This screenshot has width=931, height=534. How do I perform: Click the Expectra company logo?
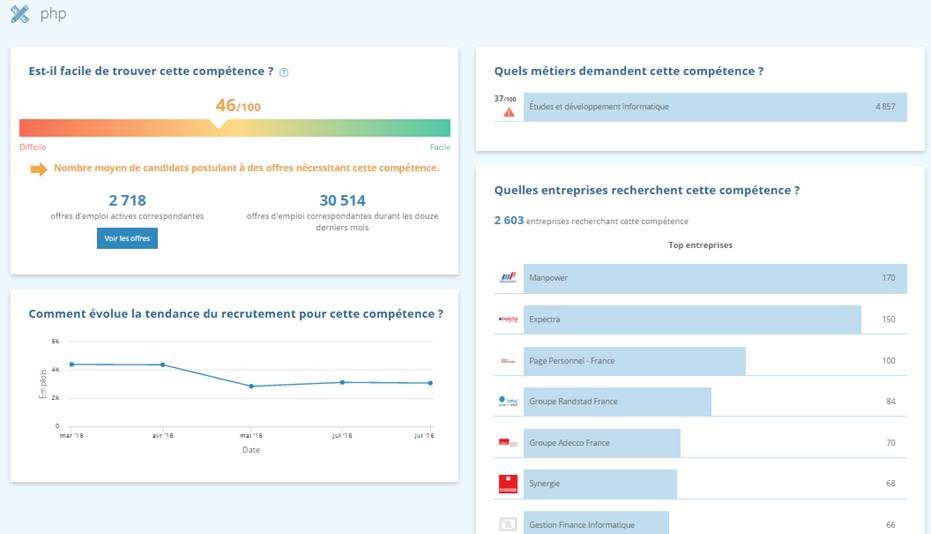point(508,319)
